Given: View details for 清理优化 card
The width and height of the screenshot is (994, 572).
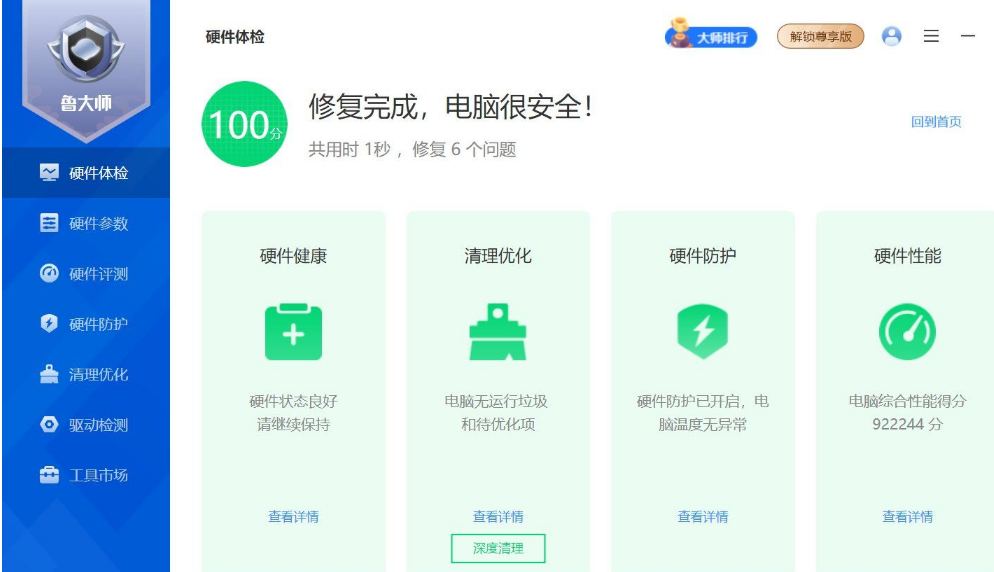Looking at the screenshot, I should tap(498, 517).
